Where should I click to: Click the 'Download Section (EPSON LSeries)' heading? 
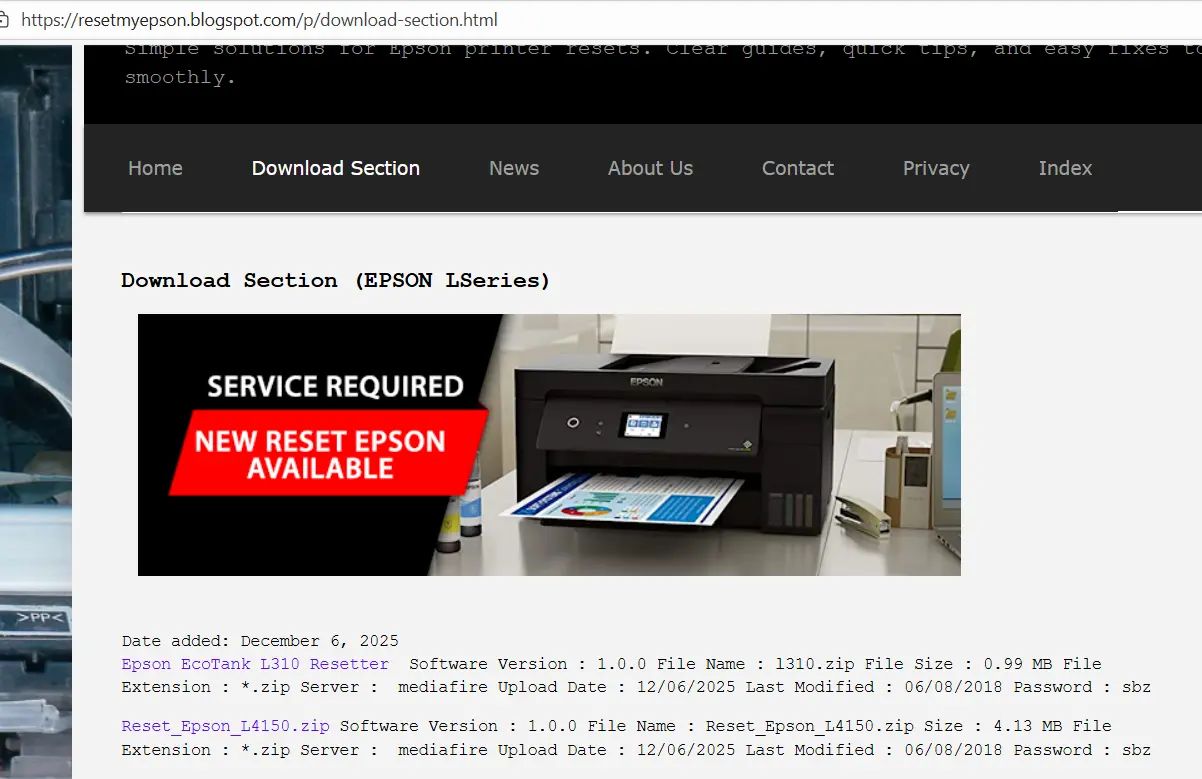[x=336, y=280]
